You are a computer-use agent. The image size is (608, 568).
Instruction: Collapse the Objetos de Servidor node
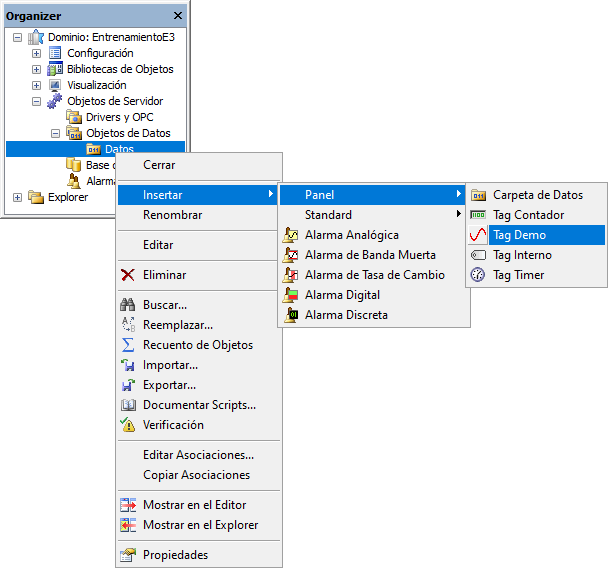tap(36, 101)
